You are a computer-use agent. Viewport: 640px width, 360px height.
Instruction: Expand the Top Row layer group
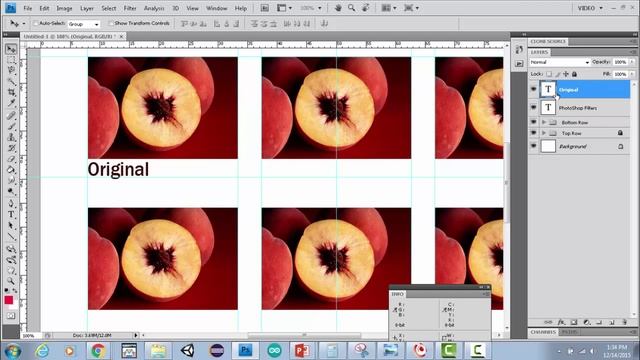(x=544, y=133)
